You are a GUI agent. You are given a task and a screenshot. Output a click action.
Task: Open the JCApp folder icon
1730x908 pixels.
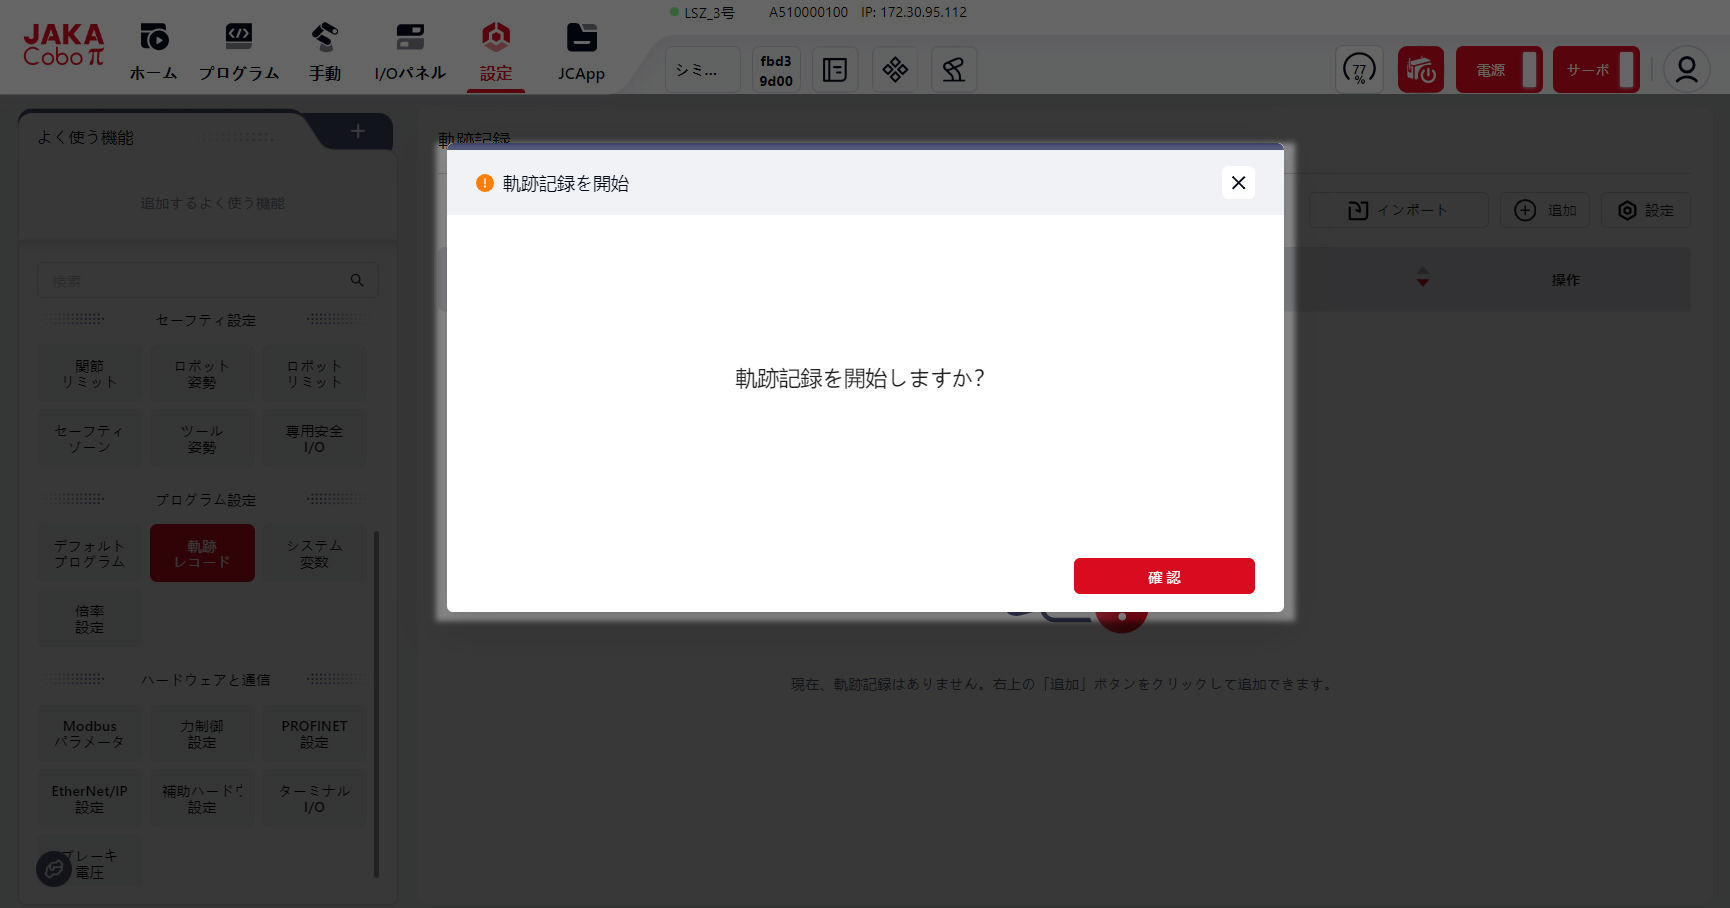tap(581, 38)
